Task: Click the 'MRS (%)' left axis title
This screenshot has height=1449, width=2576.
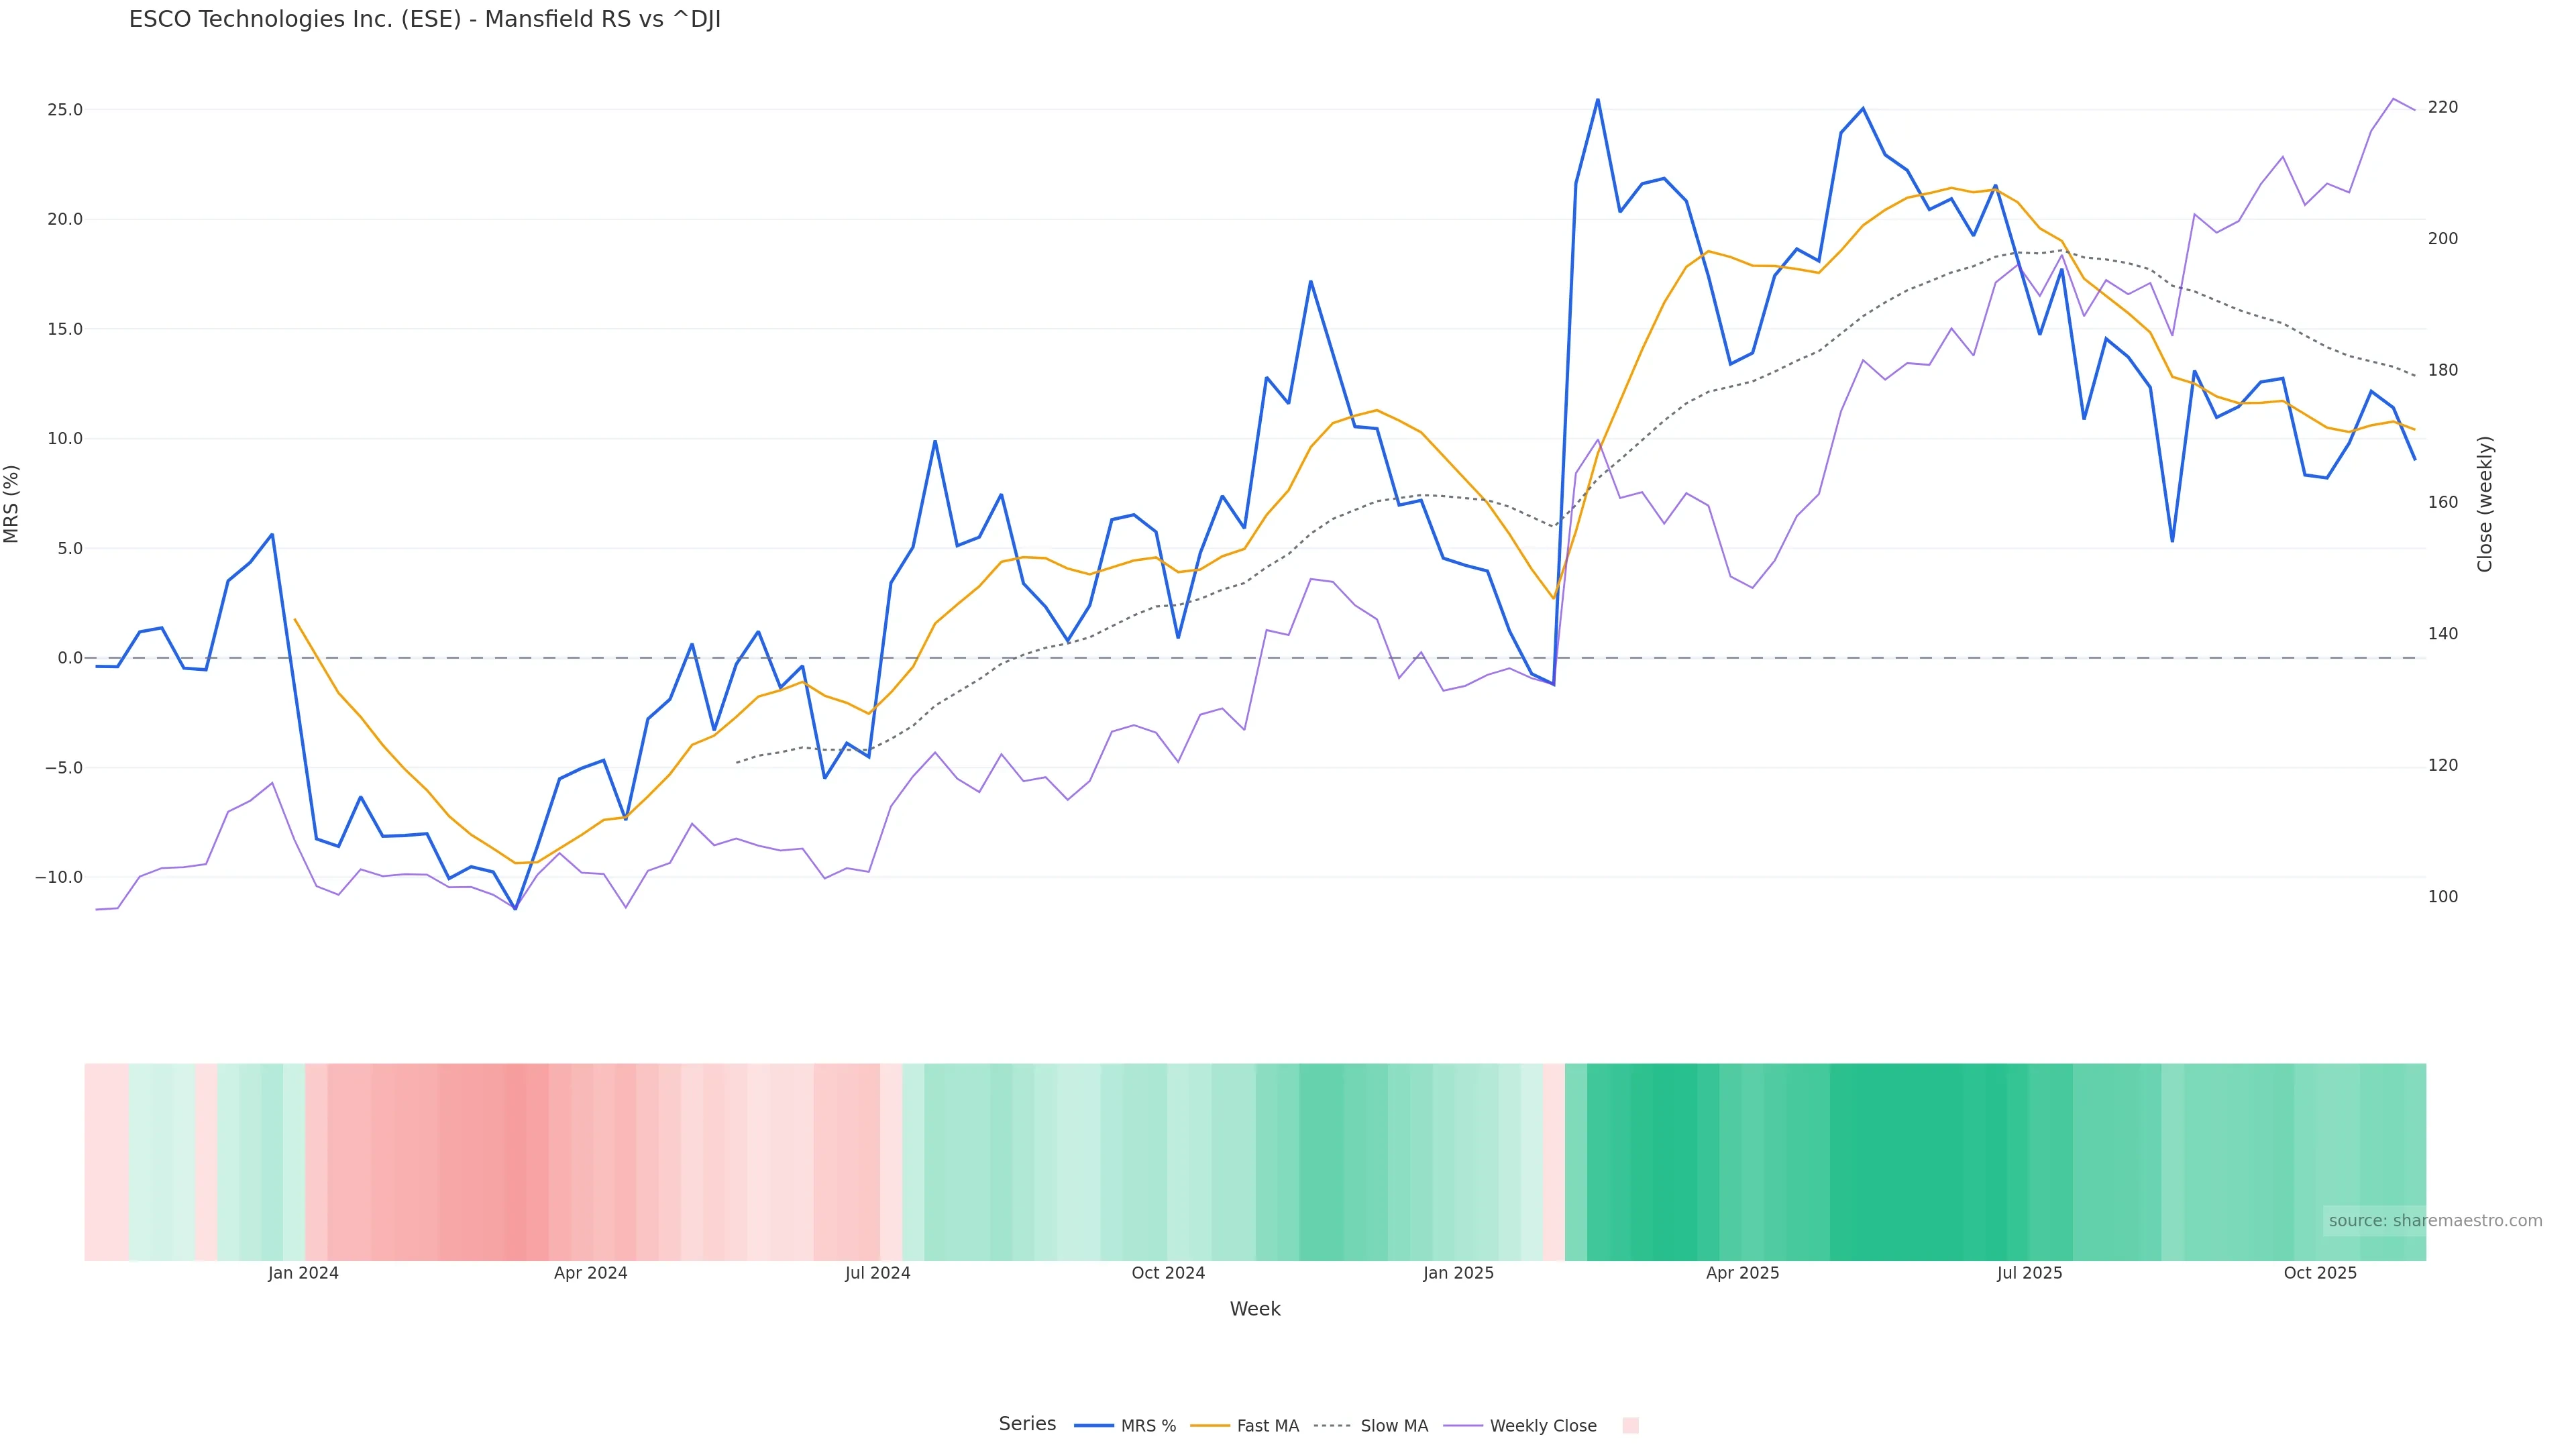Action: pos(12,504)
